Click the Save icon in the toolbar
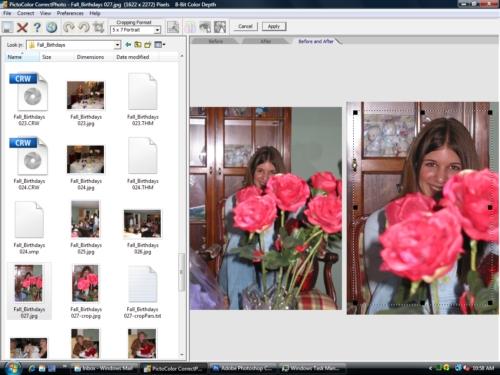The width and height of the screenshot is (500, 375). click(7, 27)
